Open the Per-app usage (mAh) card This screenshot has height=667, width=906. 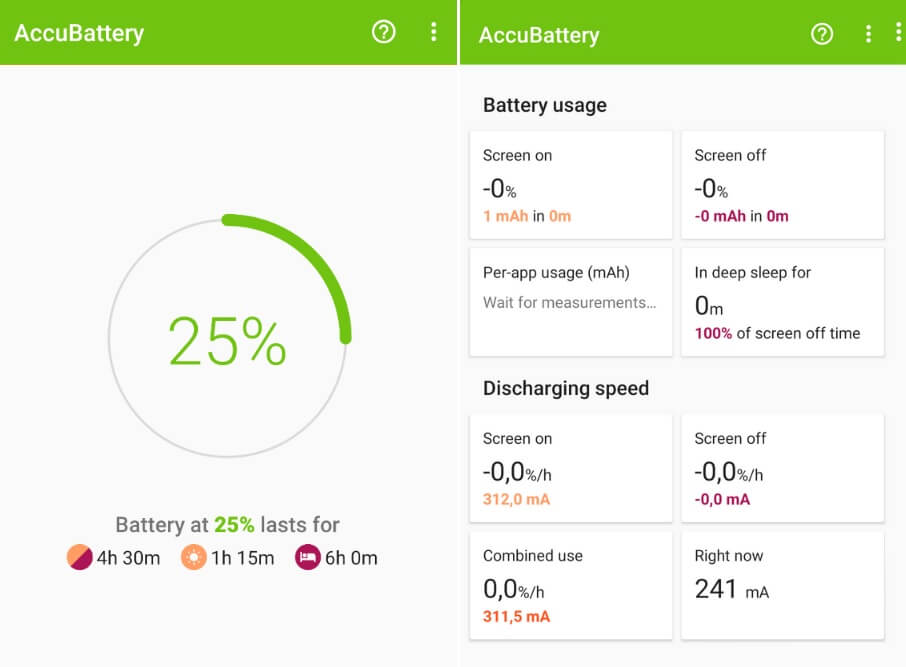coord(571,302)
